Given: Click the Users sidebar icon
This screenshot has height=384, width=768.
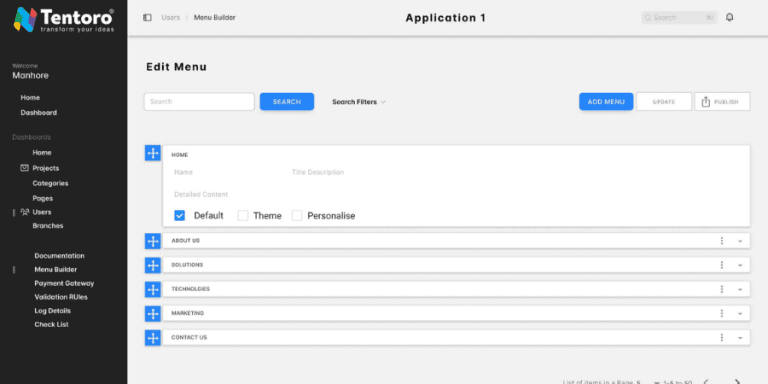Looking at the screenshot, I should point(24,212).
